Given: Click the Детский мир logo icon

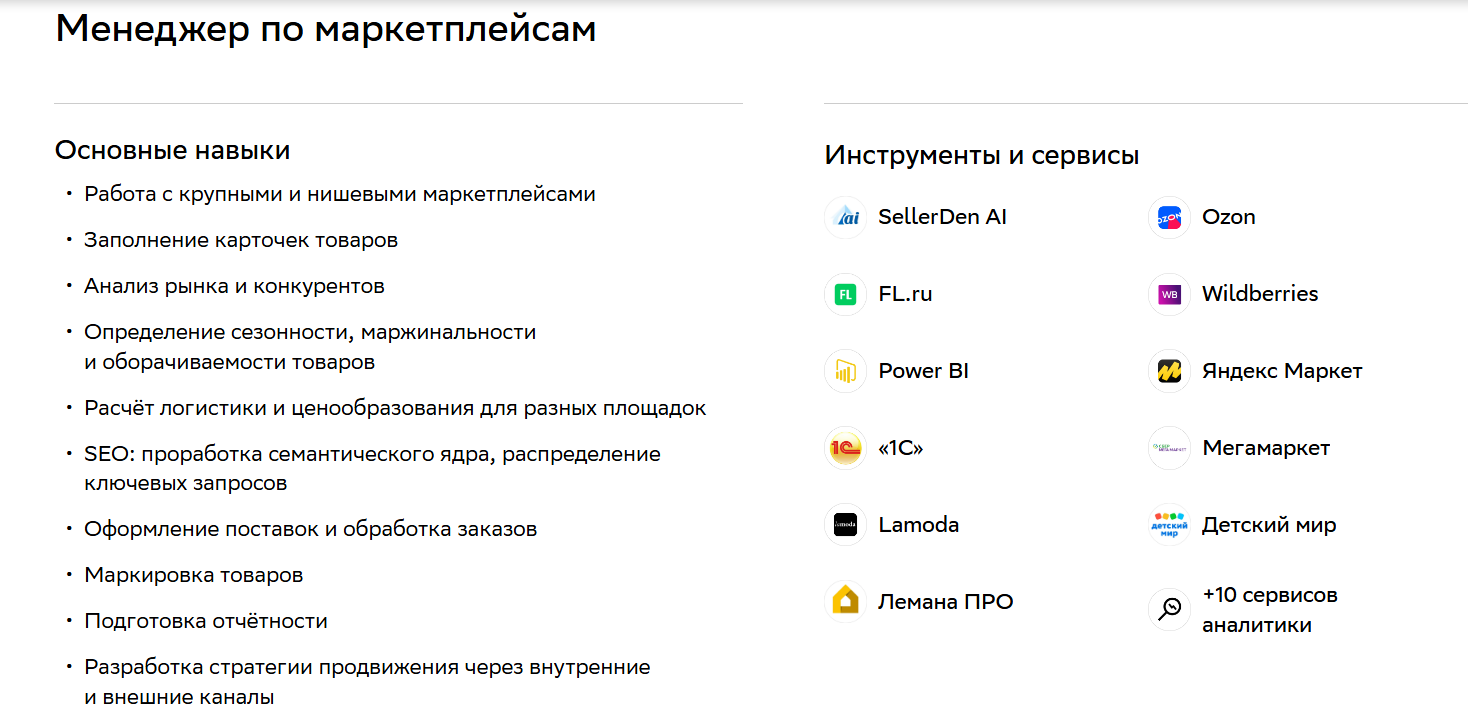Looking at the screenshot, I should pyautogui.click(x=1169, y=525).
